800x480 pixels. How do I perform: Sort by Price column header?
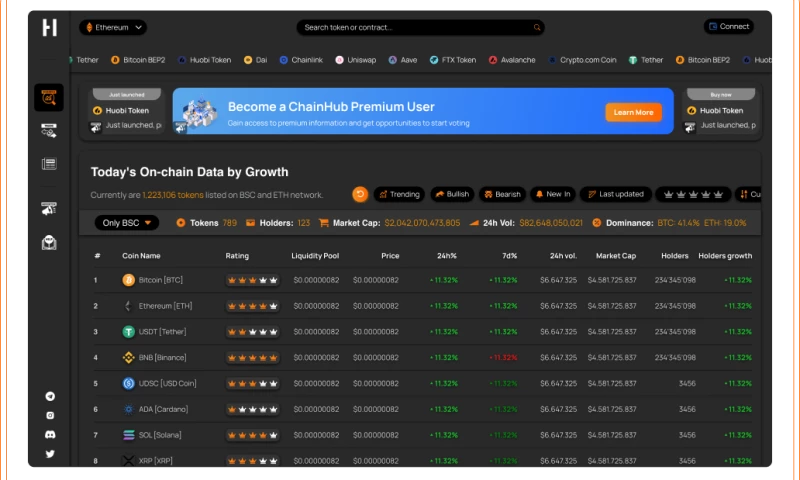(x=390, y=256)
